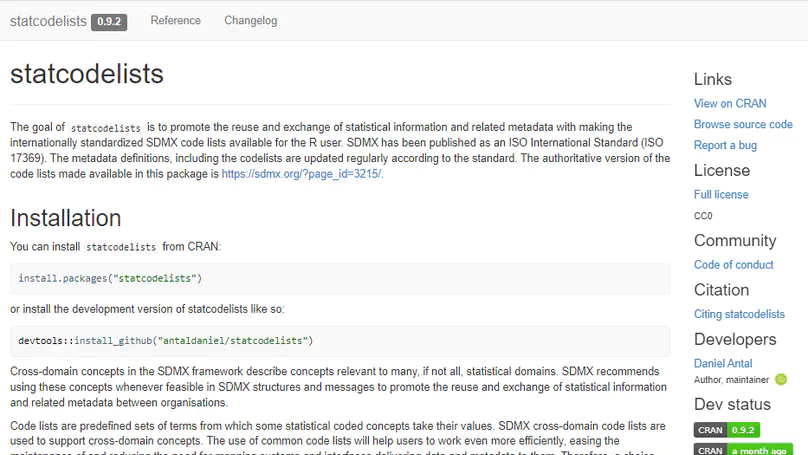The height and width of the screenshot is (455, 808).
Task: Click the green ORCID icon beside maintainer
Action: coord(781,380)
